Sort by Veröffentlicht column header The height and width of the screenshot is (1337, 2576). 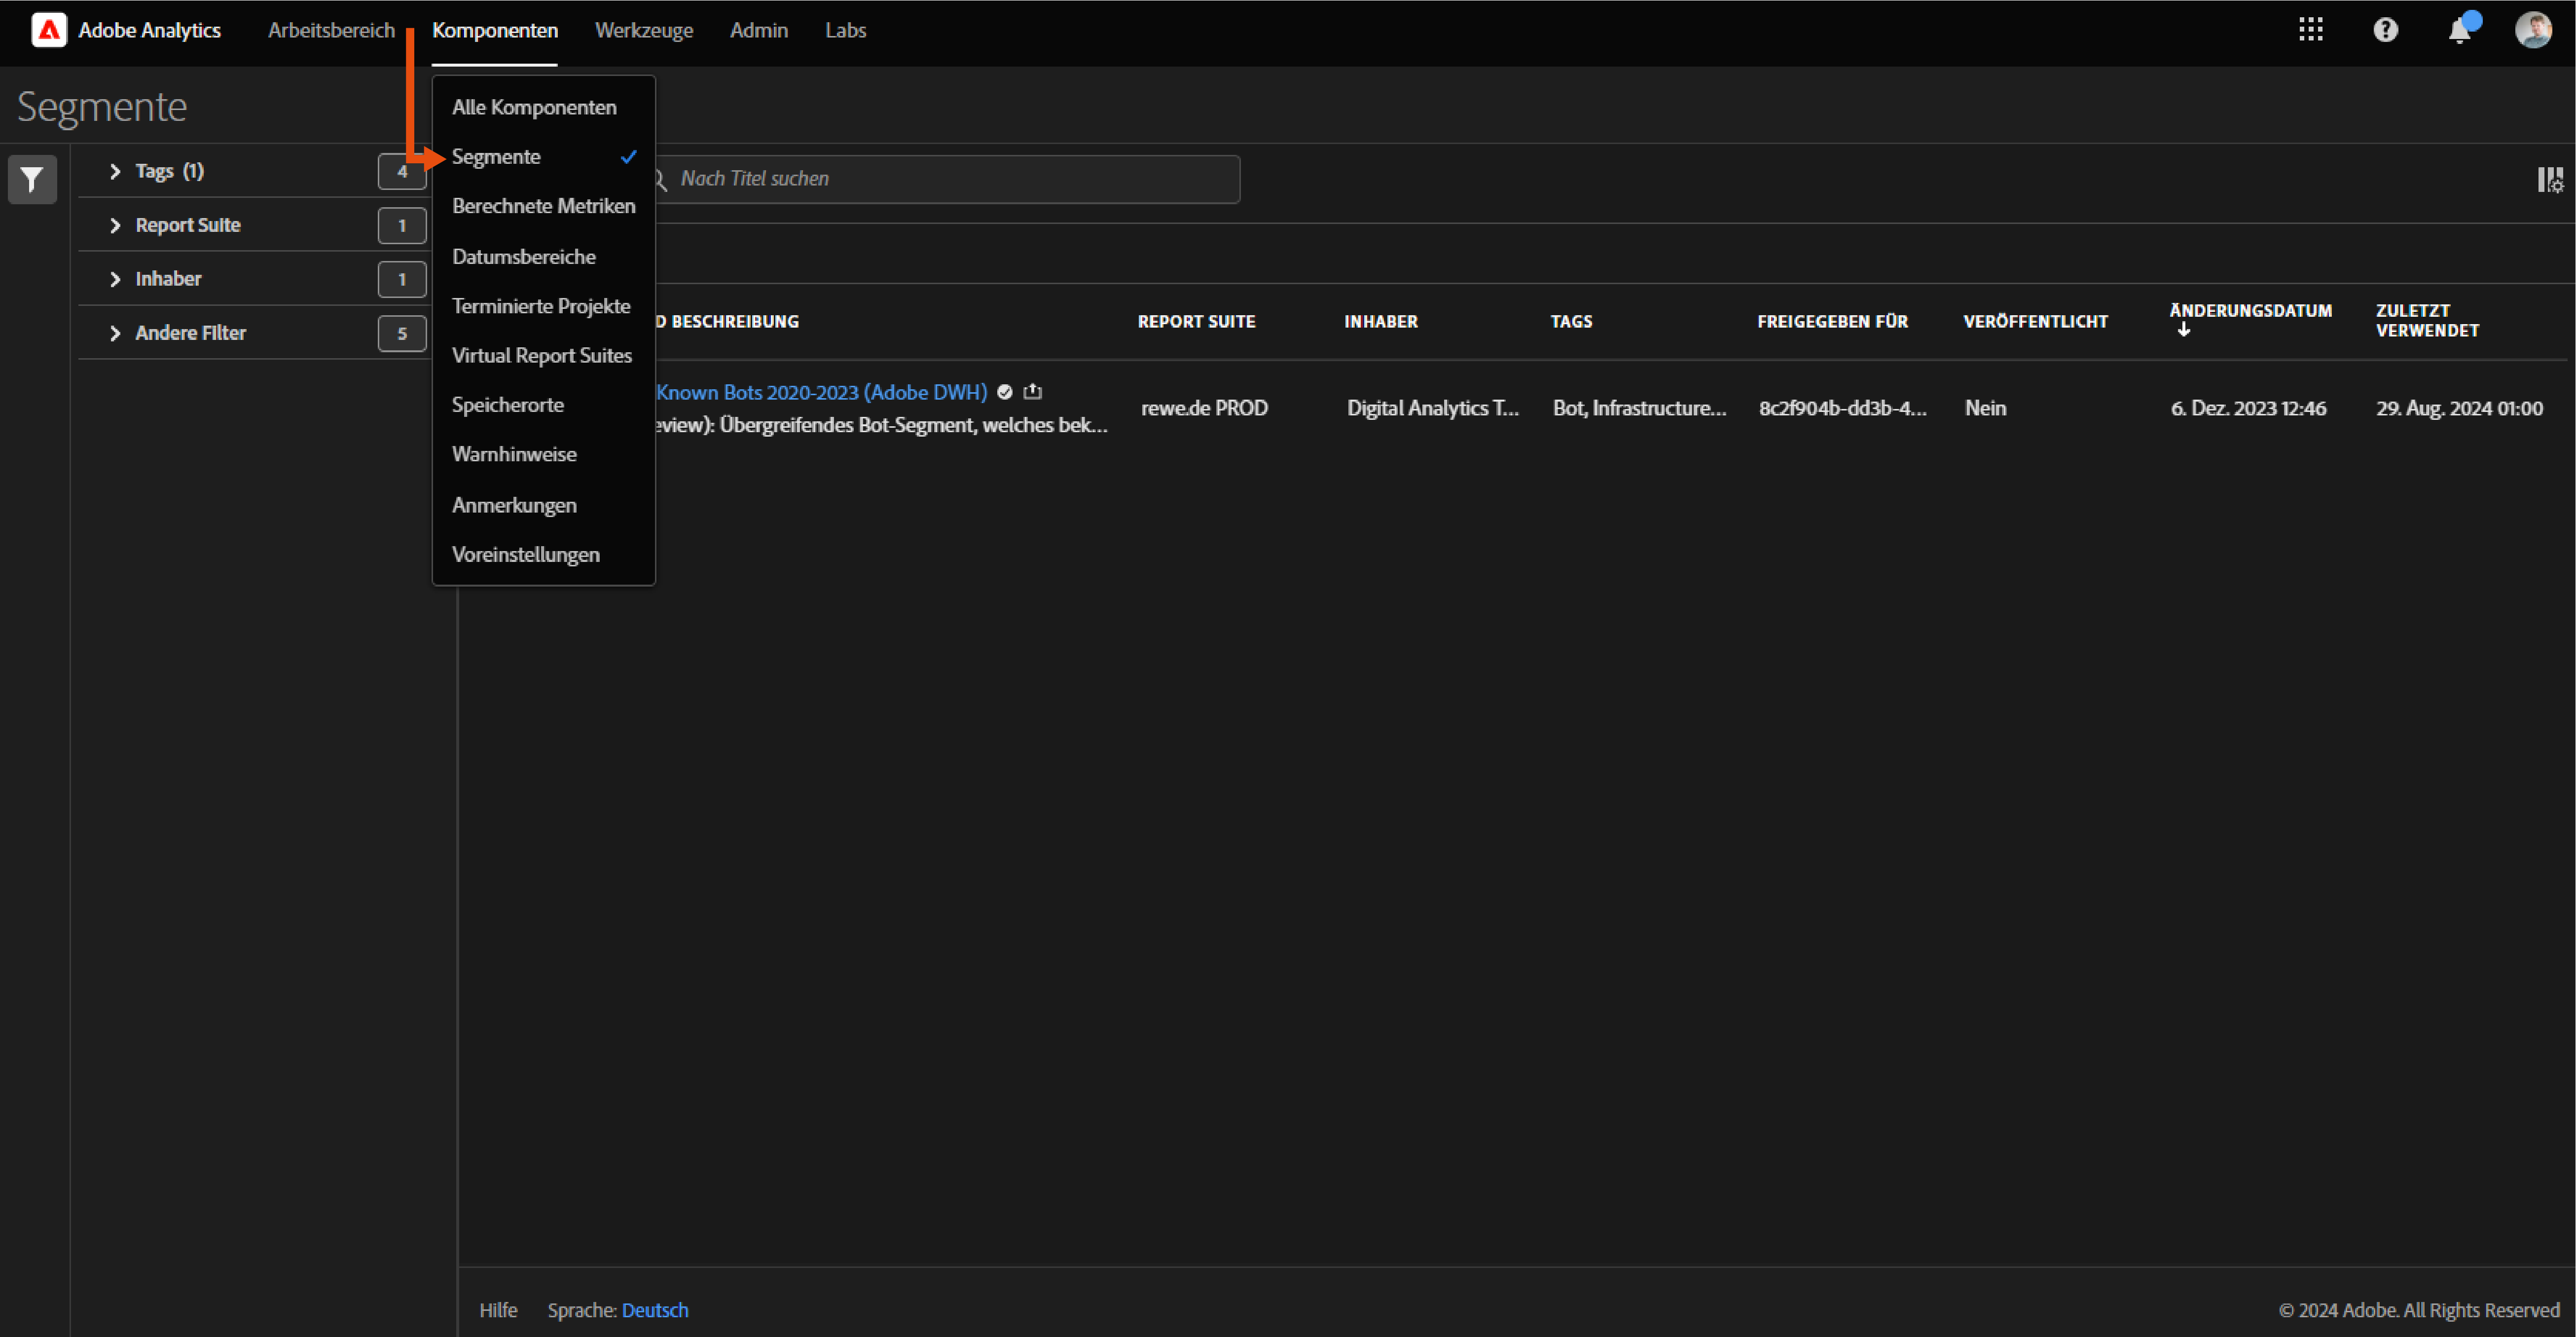coord(2035,321)
